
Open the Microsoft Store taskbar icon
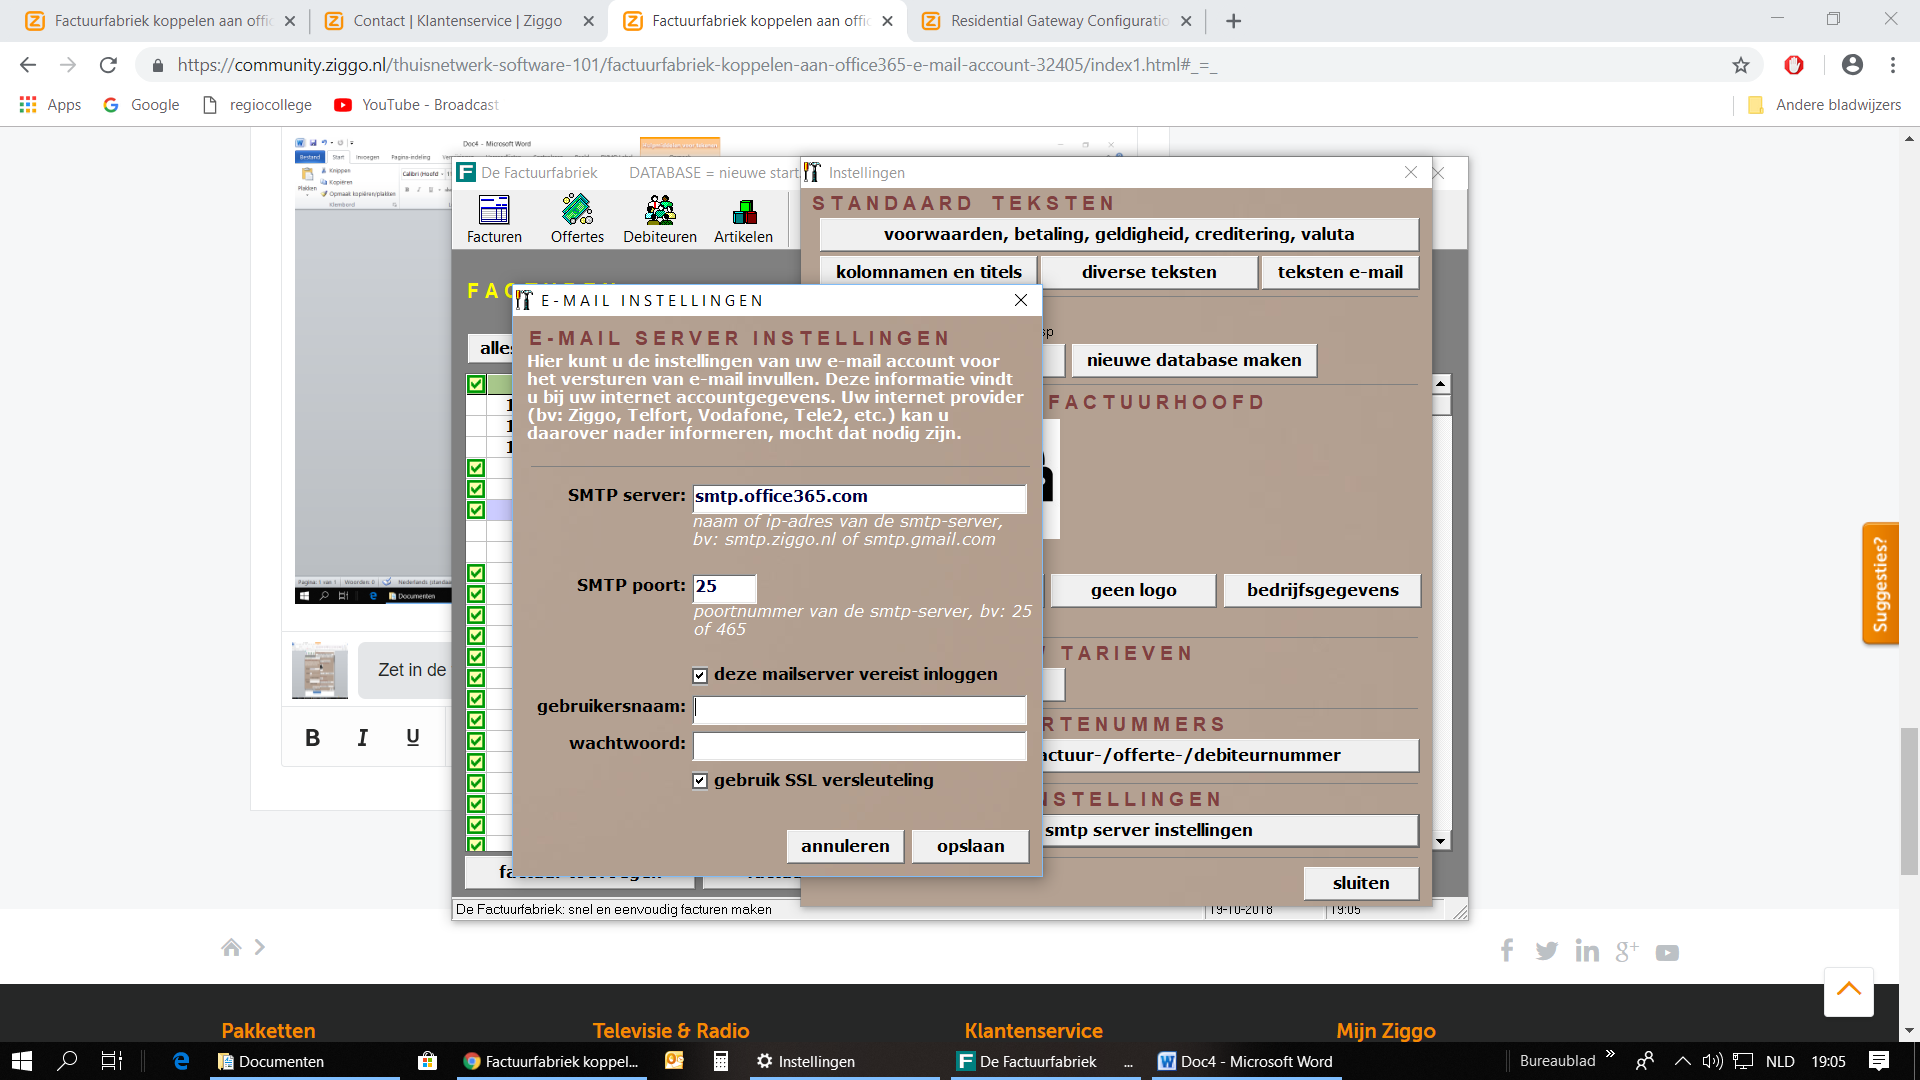coord(427,1061)
